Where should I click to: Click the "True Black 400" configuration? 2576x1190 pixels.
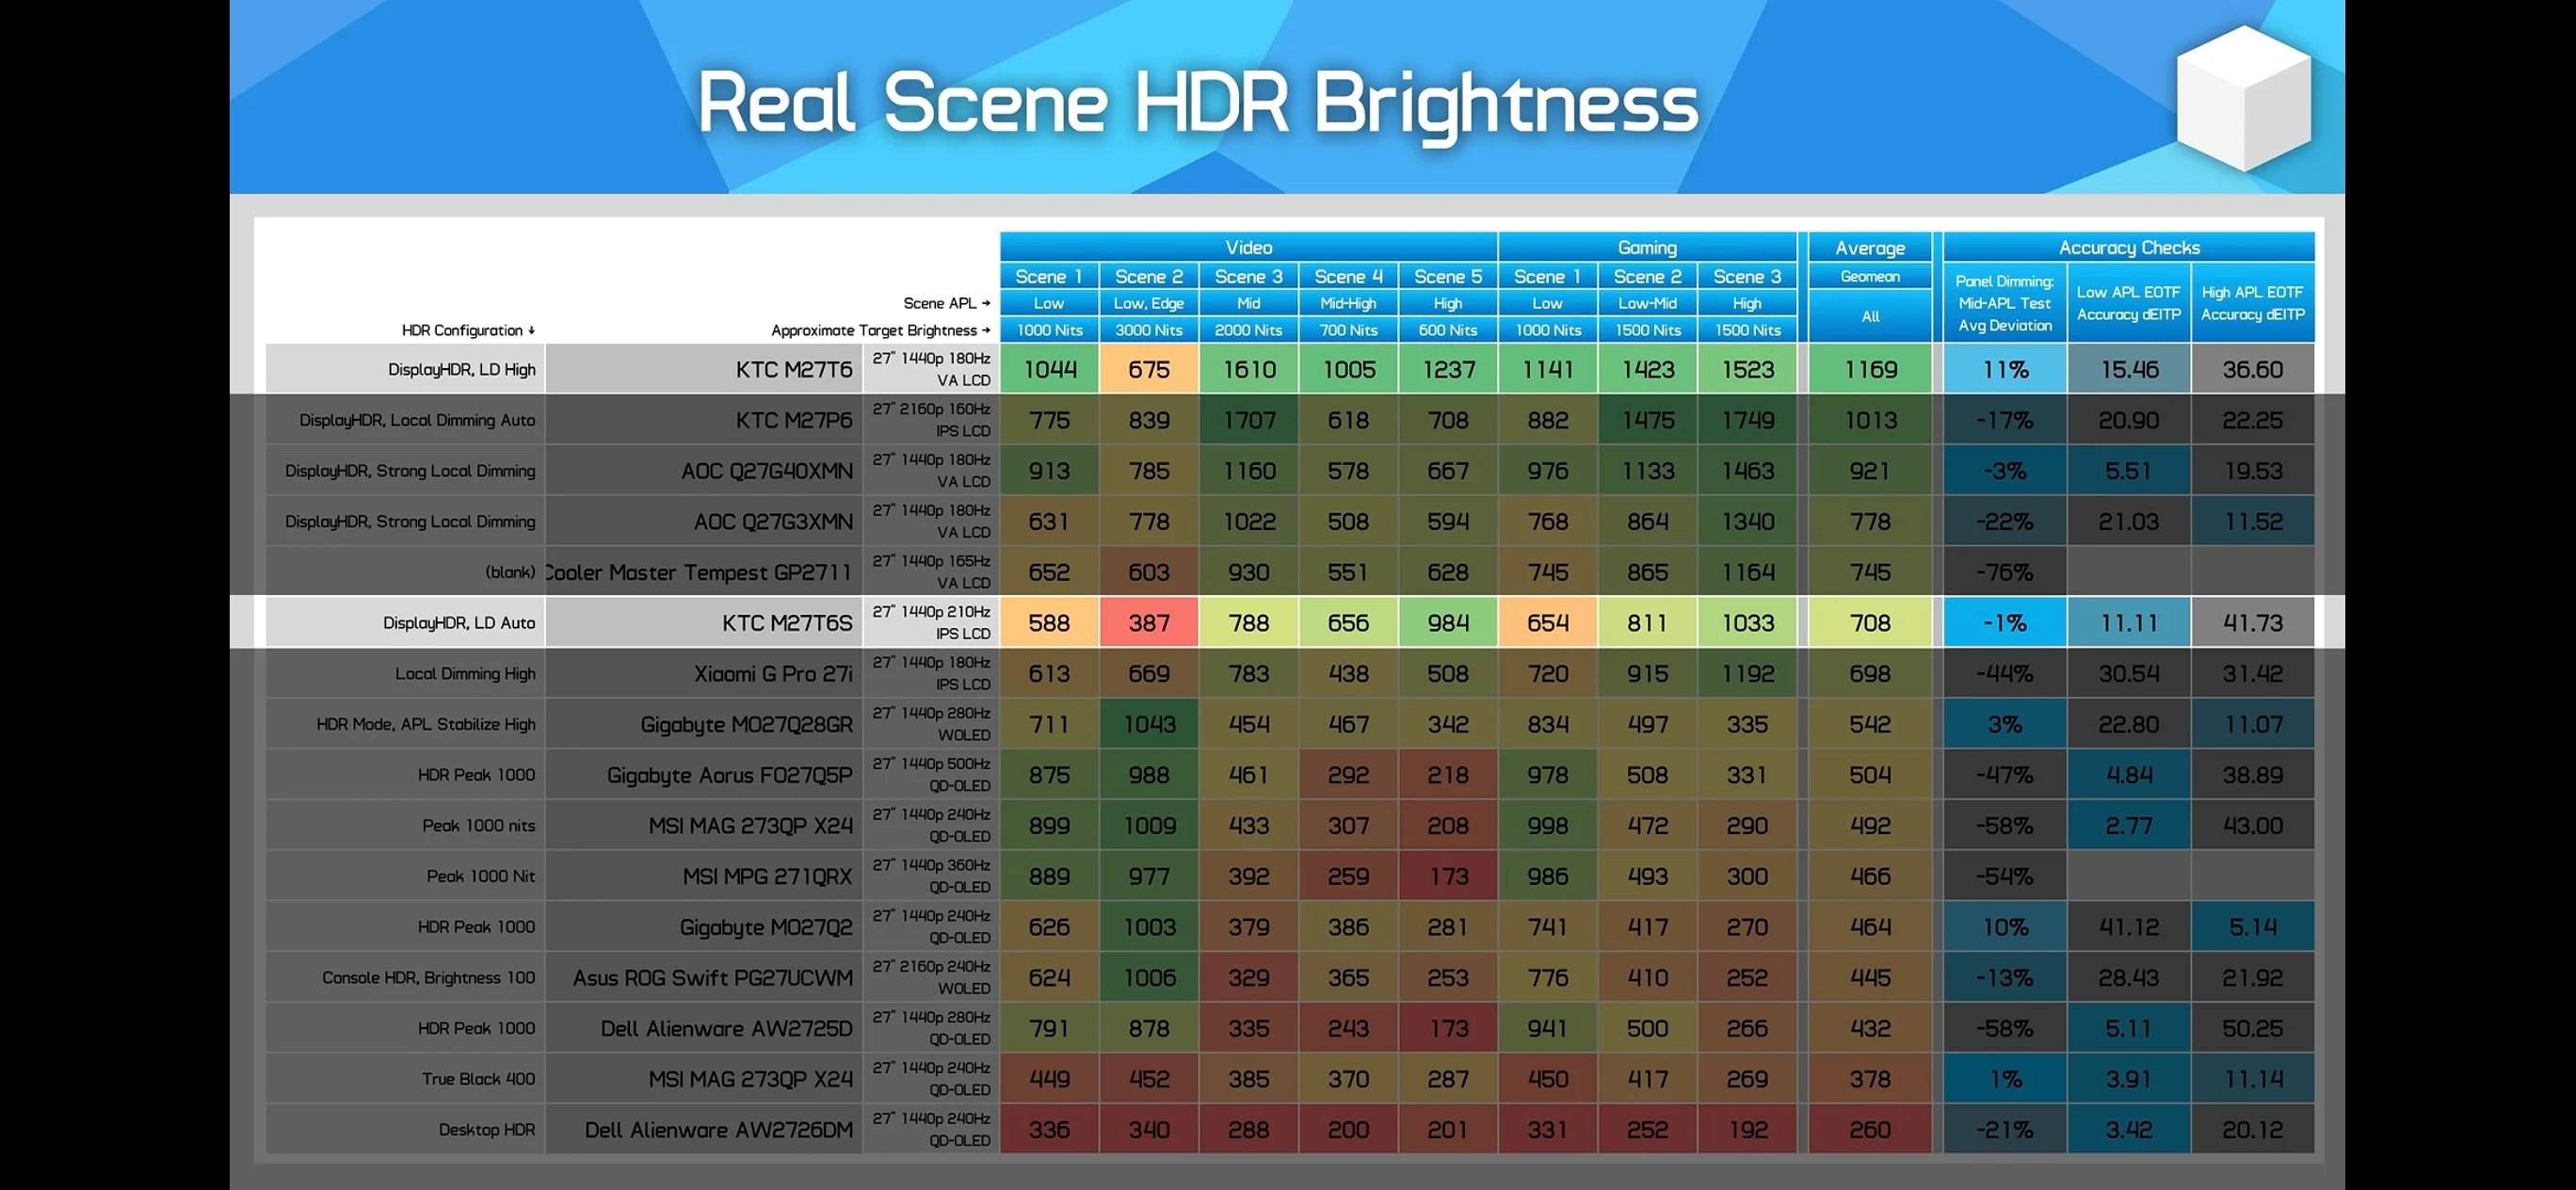[478, 1079]
